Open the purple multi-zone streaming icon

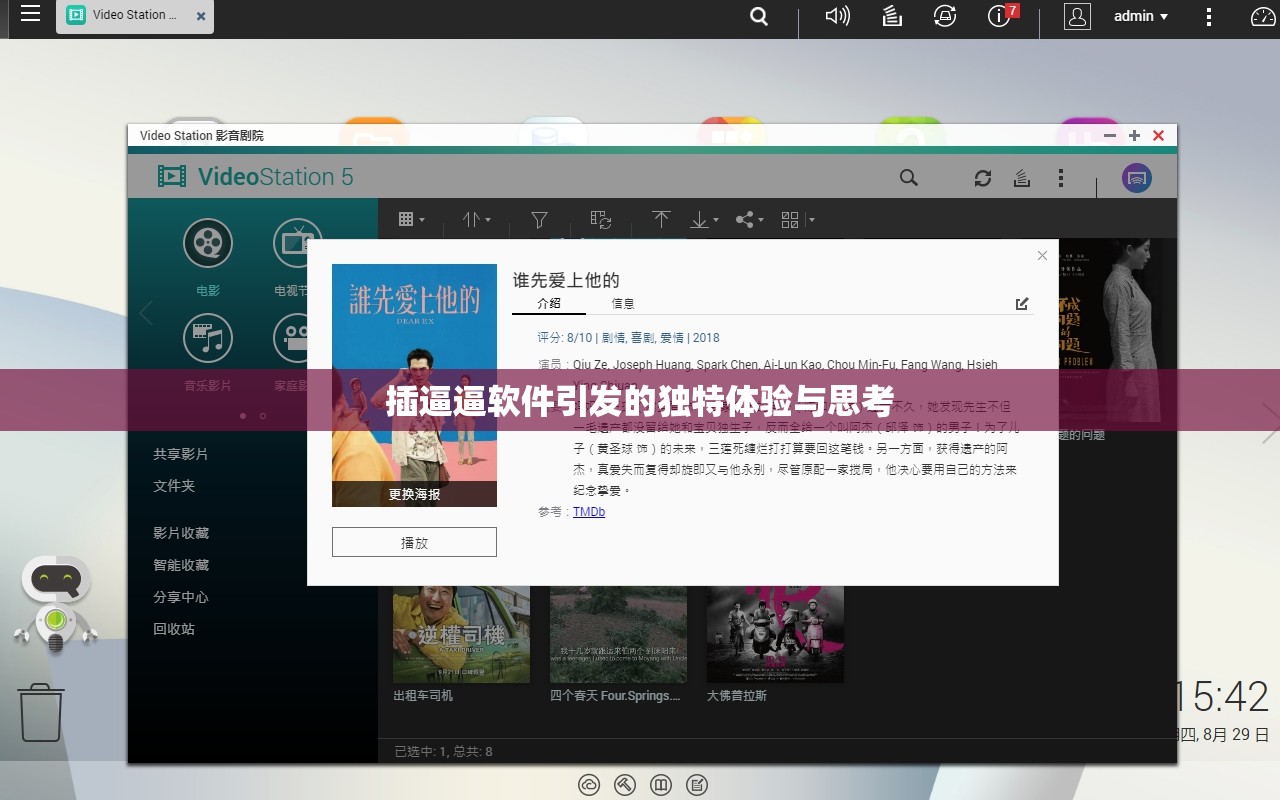click(x=1137, y=178)
